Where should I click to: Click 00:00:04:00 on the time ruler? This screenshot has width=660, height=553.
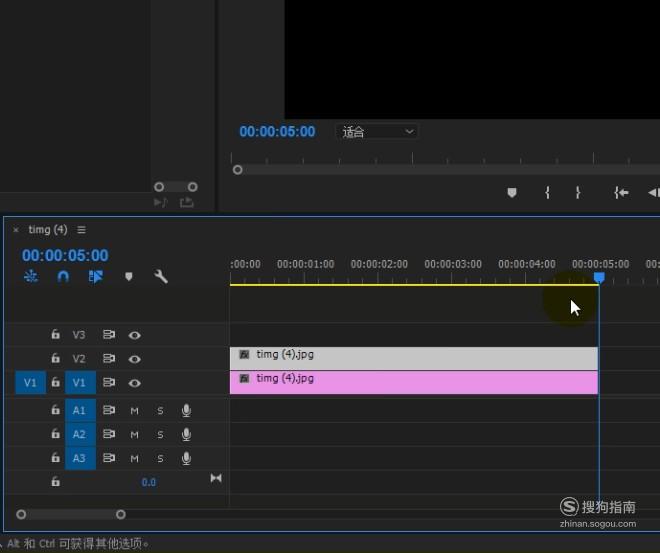pyautogui.click(x=527, y=264)
